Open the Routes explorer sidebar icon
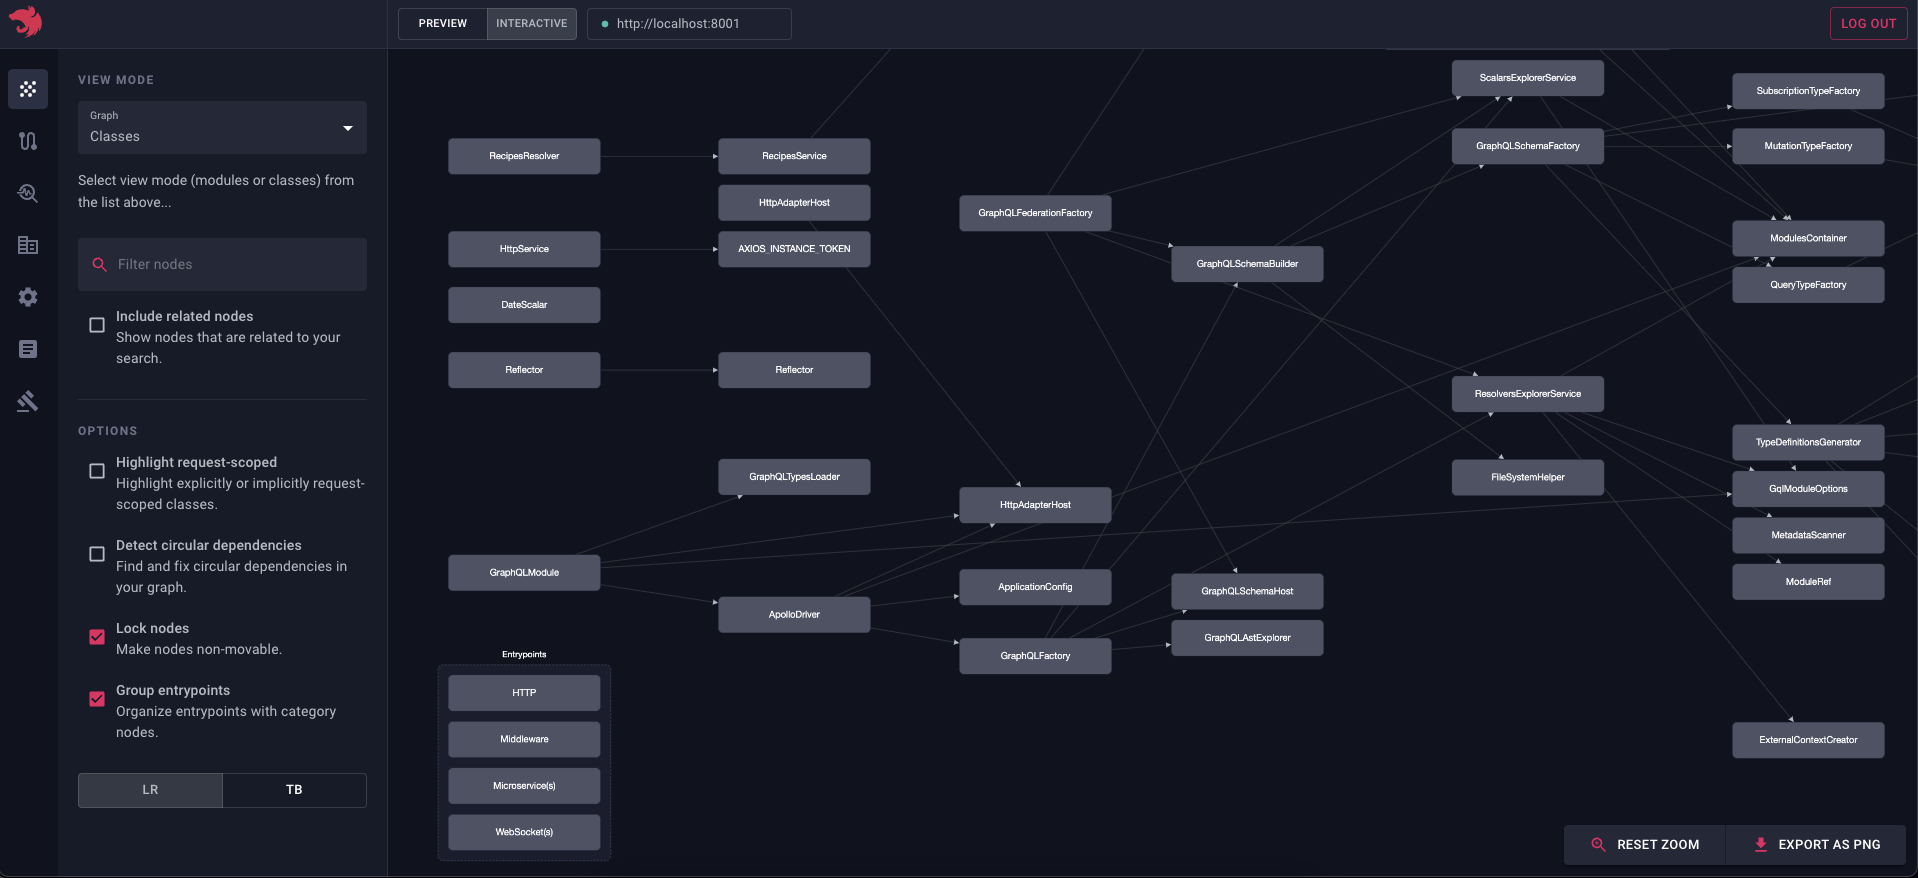The width and height of the screenshot is (1918, 878). point(28,141)
